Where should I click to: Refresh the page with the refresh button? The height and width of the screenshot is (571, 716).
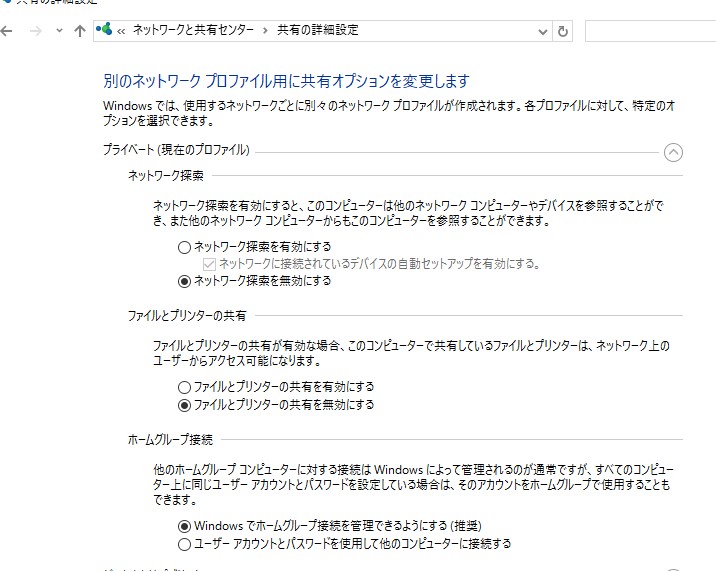click(x=563, y=32)
